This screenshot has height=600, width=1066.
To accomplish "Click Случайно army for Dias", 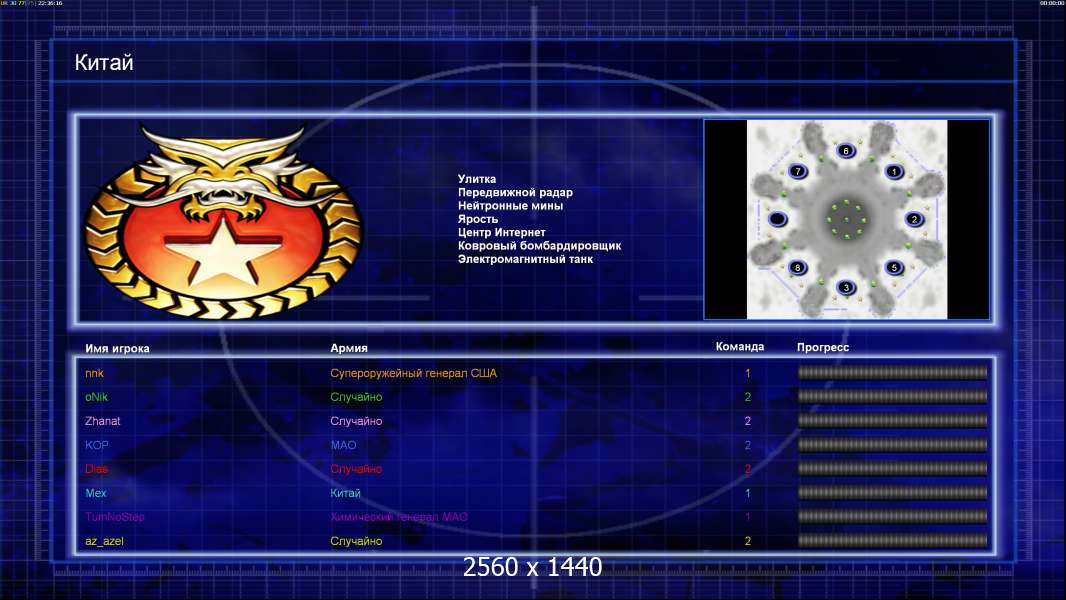I will [x=356, y=469].
